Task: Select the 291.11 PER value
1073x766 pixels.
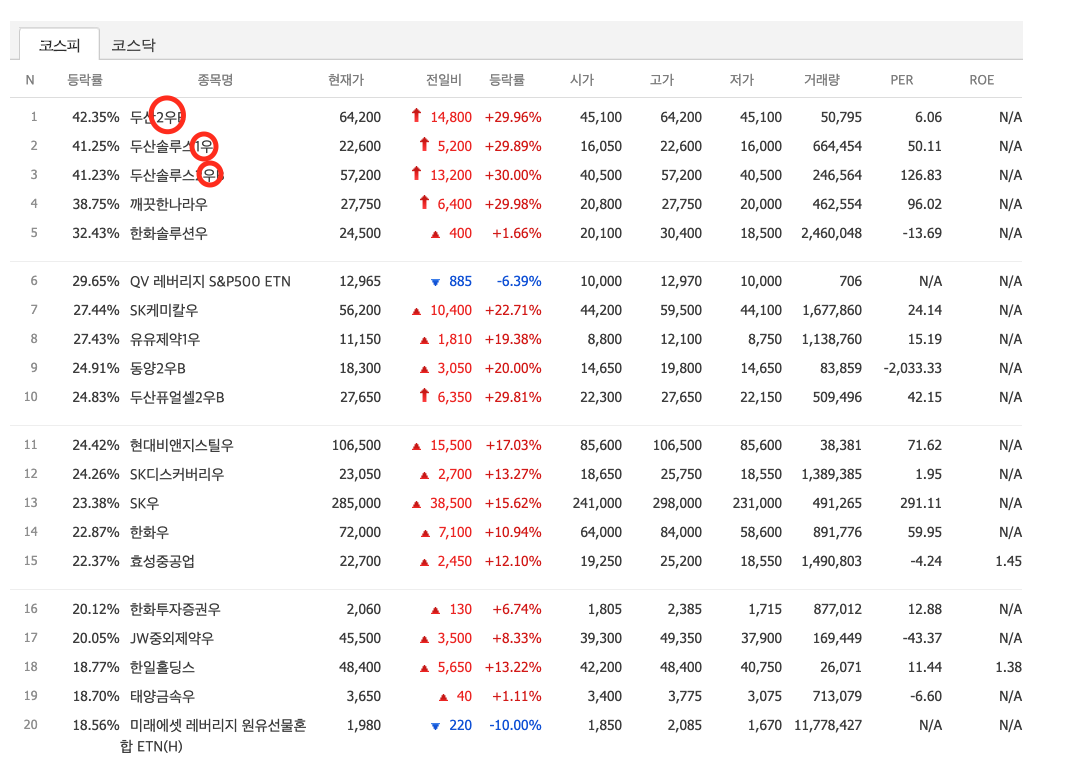Action: click(921, 503)
